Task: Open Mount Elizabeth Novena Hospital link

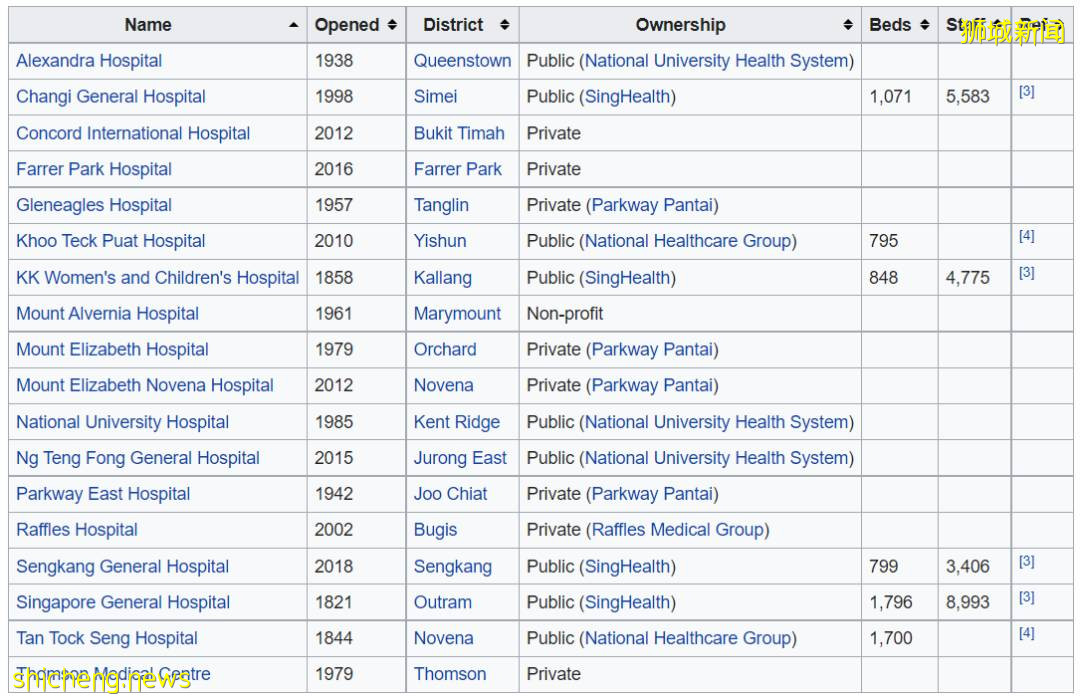Action: click(x=145, y=386)
